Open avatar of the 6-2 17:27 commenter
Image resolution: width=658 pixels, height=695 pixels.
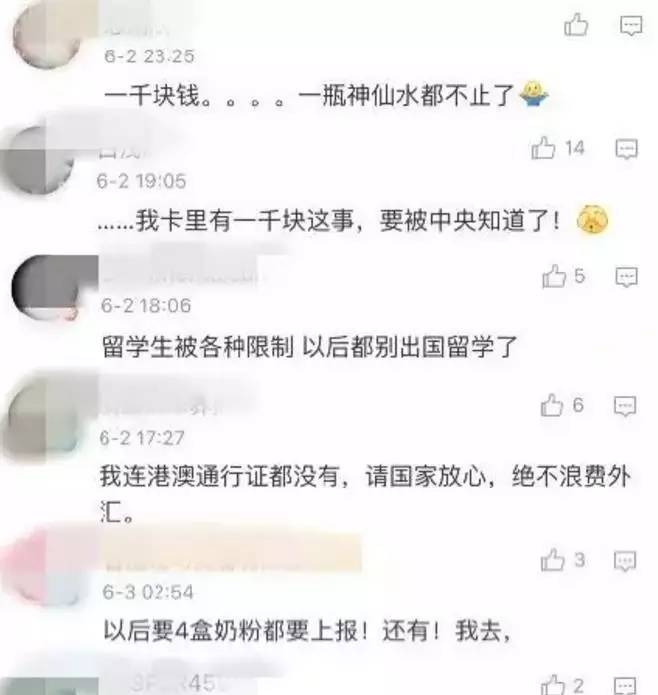[42, 417]
